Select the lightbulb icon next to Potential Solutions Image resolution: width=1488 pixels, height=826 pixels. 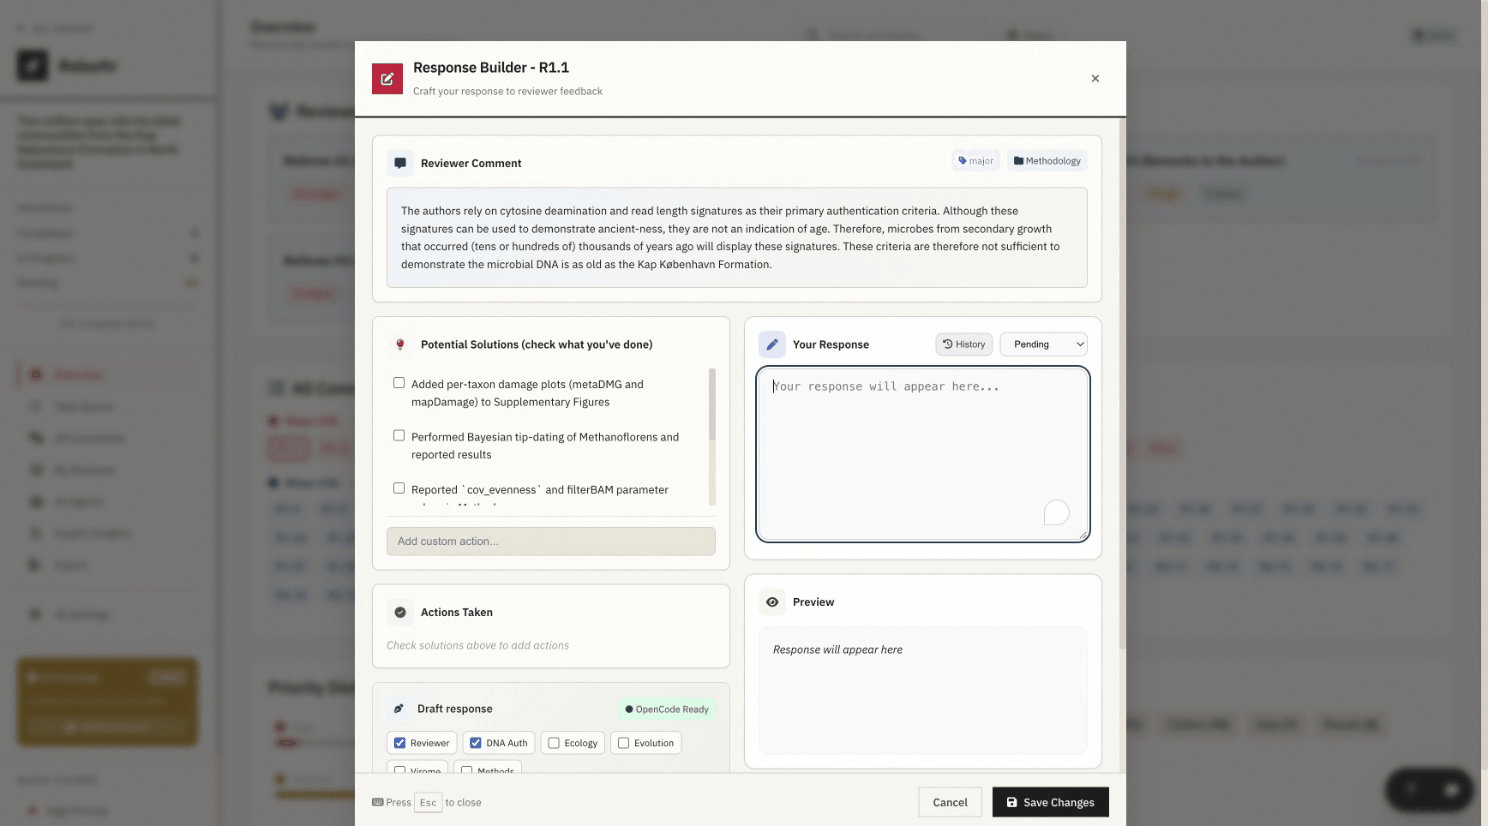(399, 344)
